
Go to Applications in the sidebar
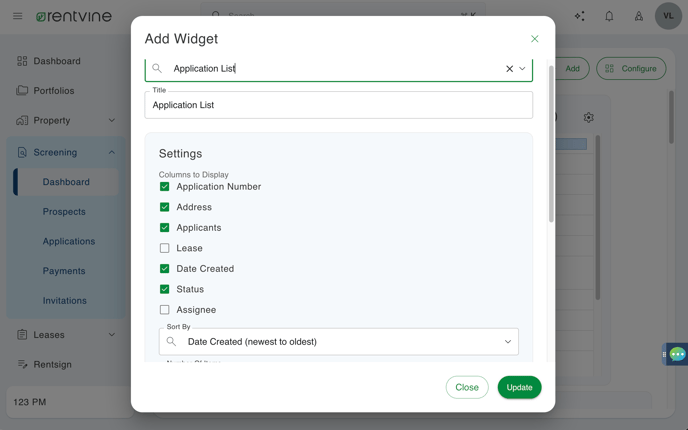[x=69, y=241]
